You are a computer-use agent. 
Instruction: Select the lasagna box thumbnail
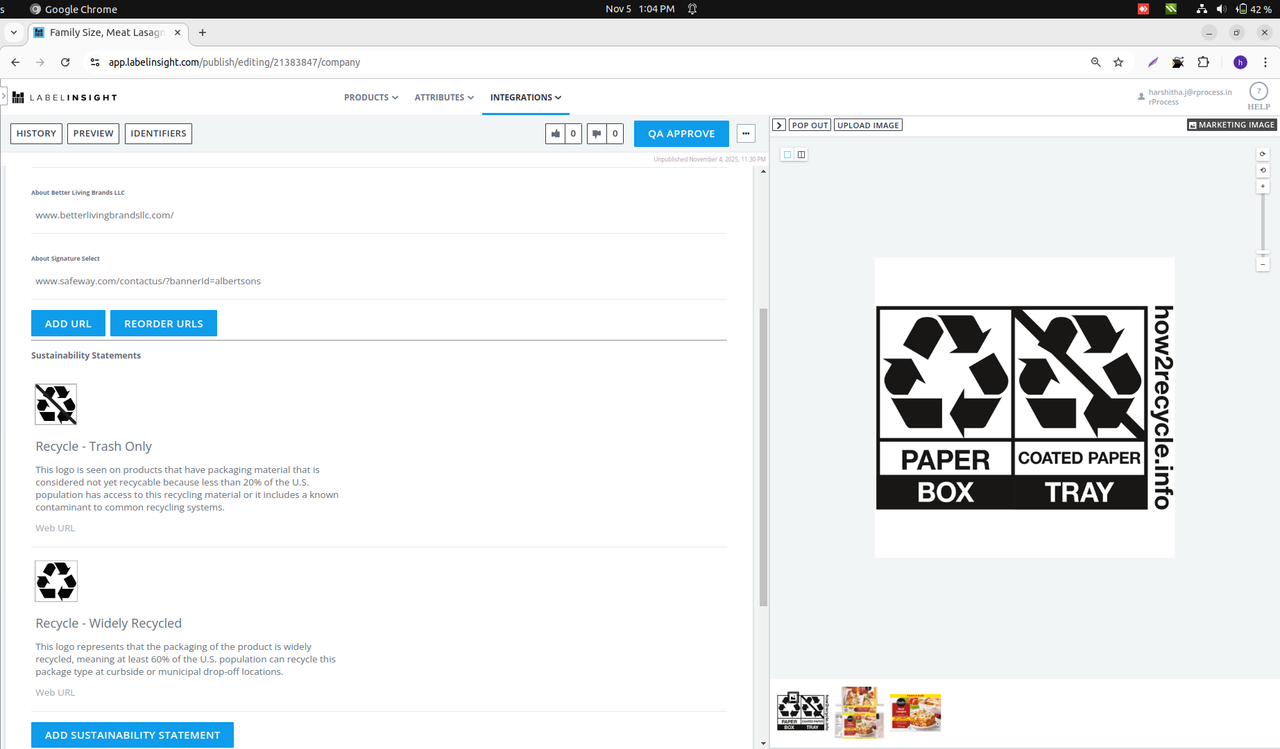point(915,712)
